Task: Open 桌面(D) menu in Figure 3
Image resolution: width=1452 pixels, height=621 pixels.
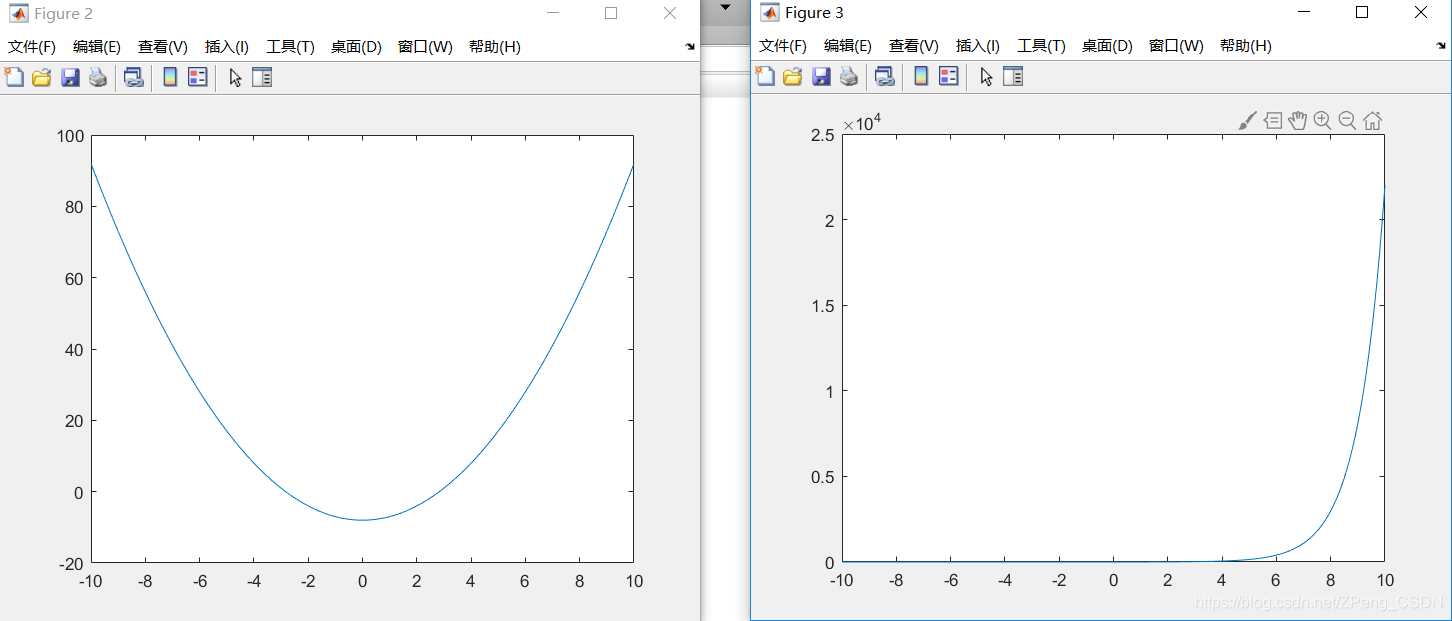Action: [1108, 46]
